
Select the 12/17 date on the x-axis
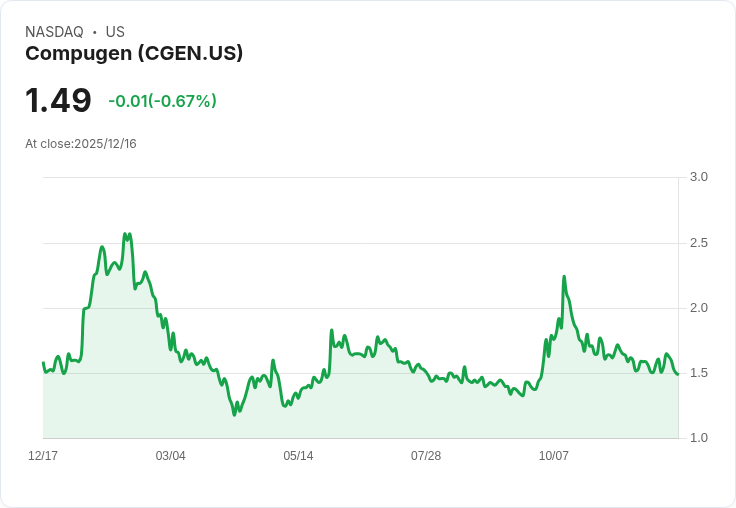click(43, 456)
